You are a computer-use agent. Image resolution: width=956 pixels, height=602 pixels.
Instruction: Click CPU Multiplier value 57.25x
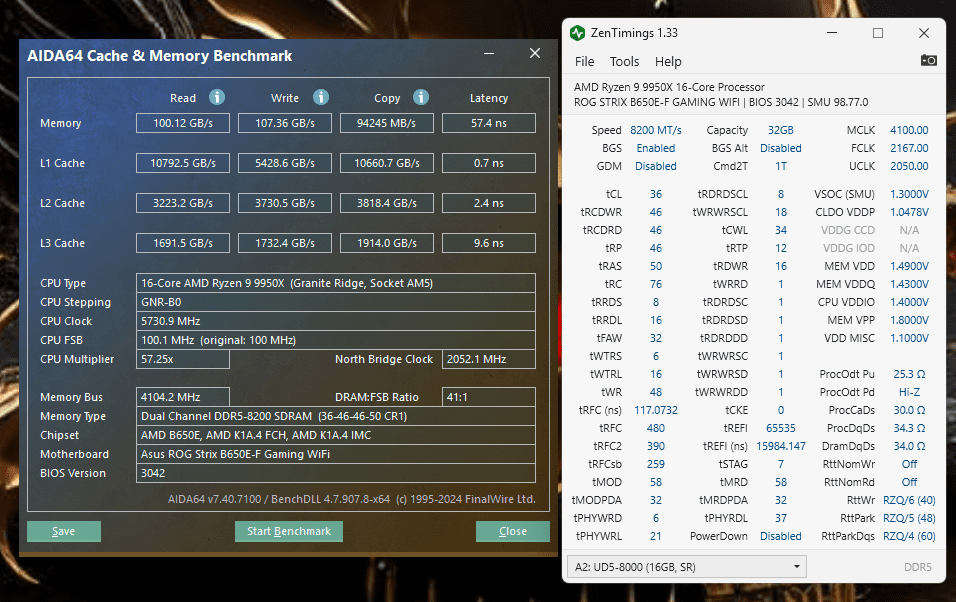(183, 359)
